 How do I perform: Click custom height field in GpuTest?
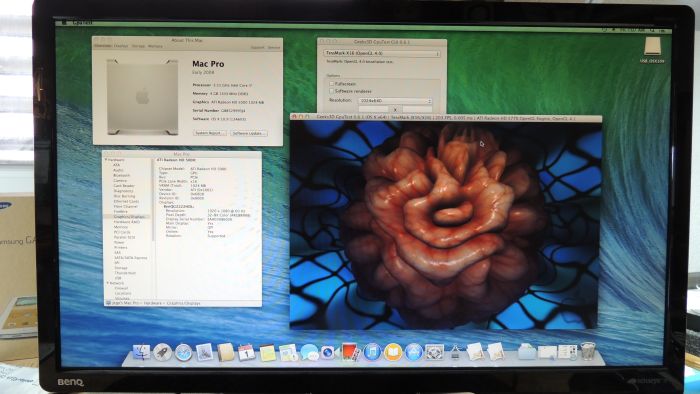[x=417, y=109]
